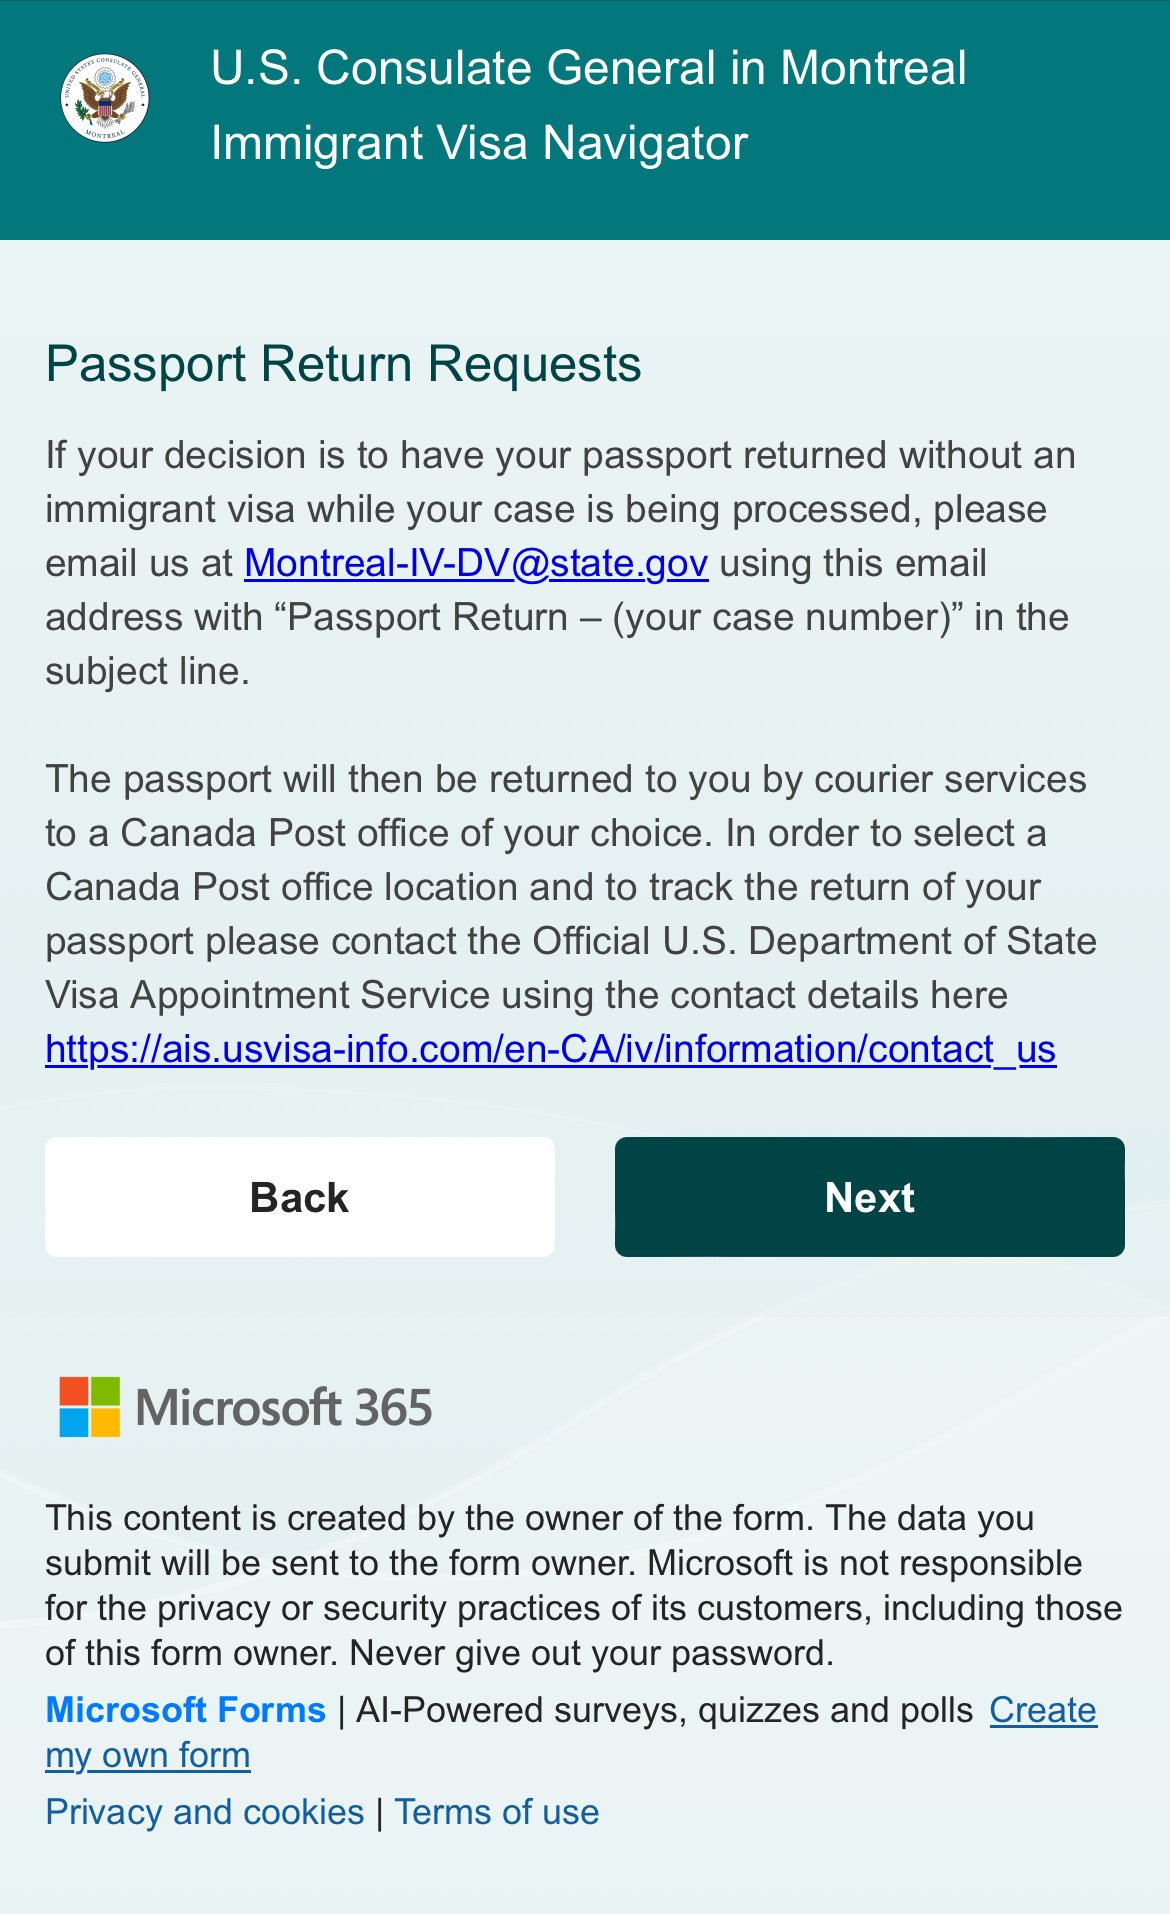The width and height of the screenshot is (1170, 1914).
Task: Click the Microsoft 365 wordmark text
Action: pos(284,1407)
